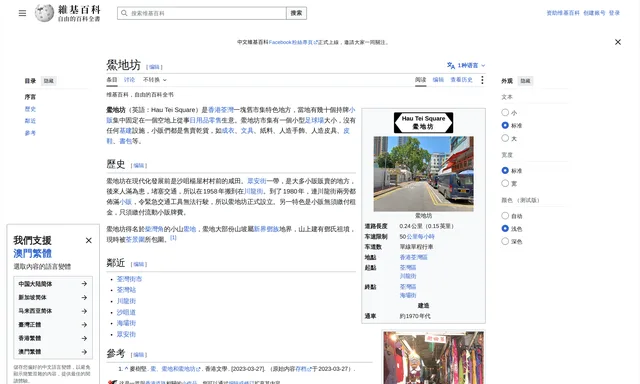Switch to the 条目 article tab

(112, 80)
